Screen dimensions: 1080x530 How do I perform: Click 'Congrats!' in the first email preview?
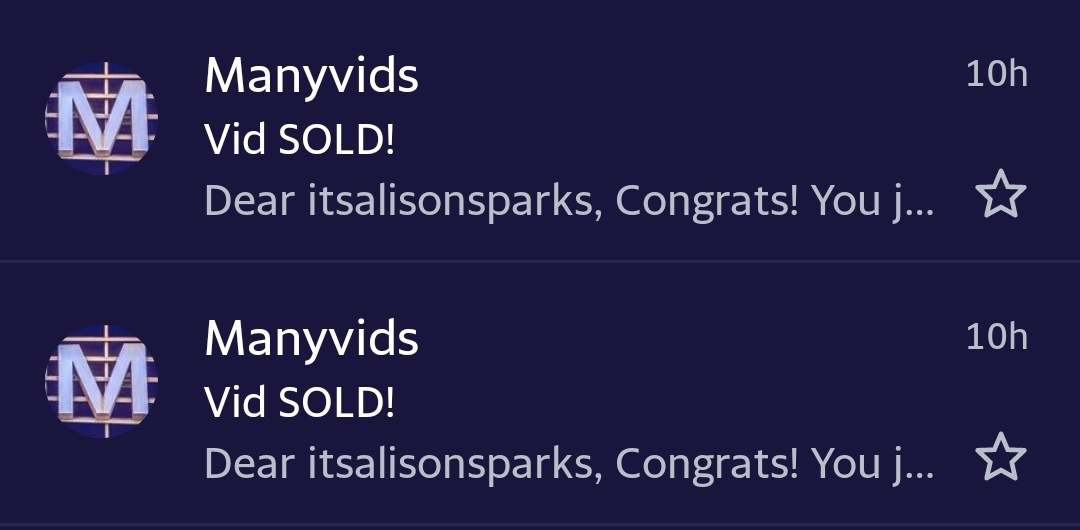click(707, 201)
